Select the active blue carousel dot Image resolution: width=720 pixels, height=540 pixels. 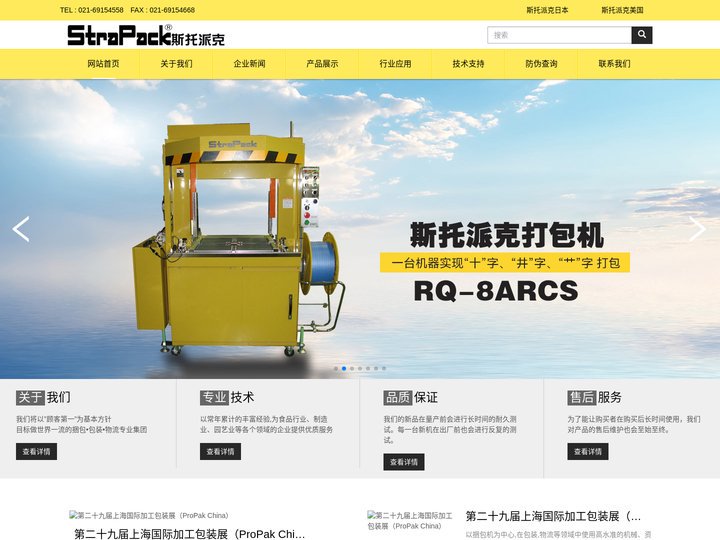(x=344, y=368)
